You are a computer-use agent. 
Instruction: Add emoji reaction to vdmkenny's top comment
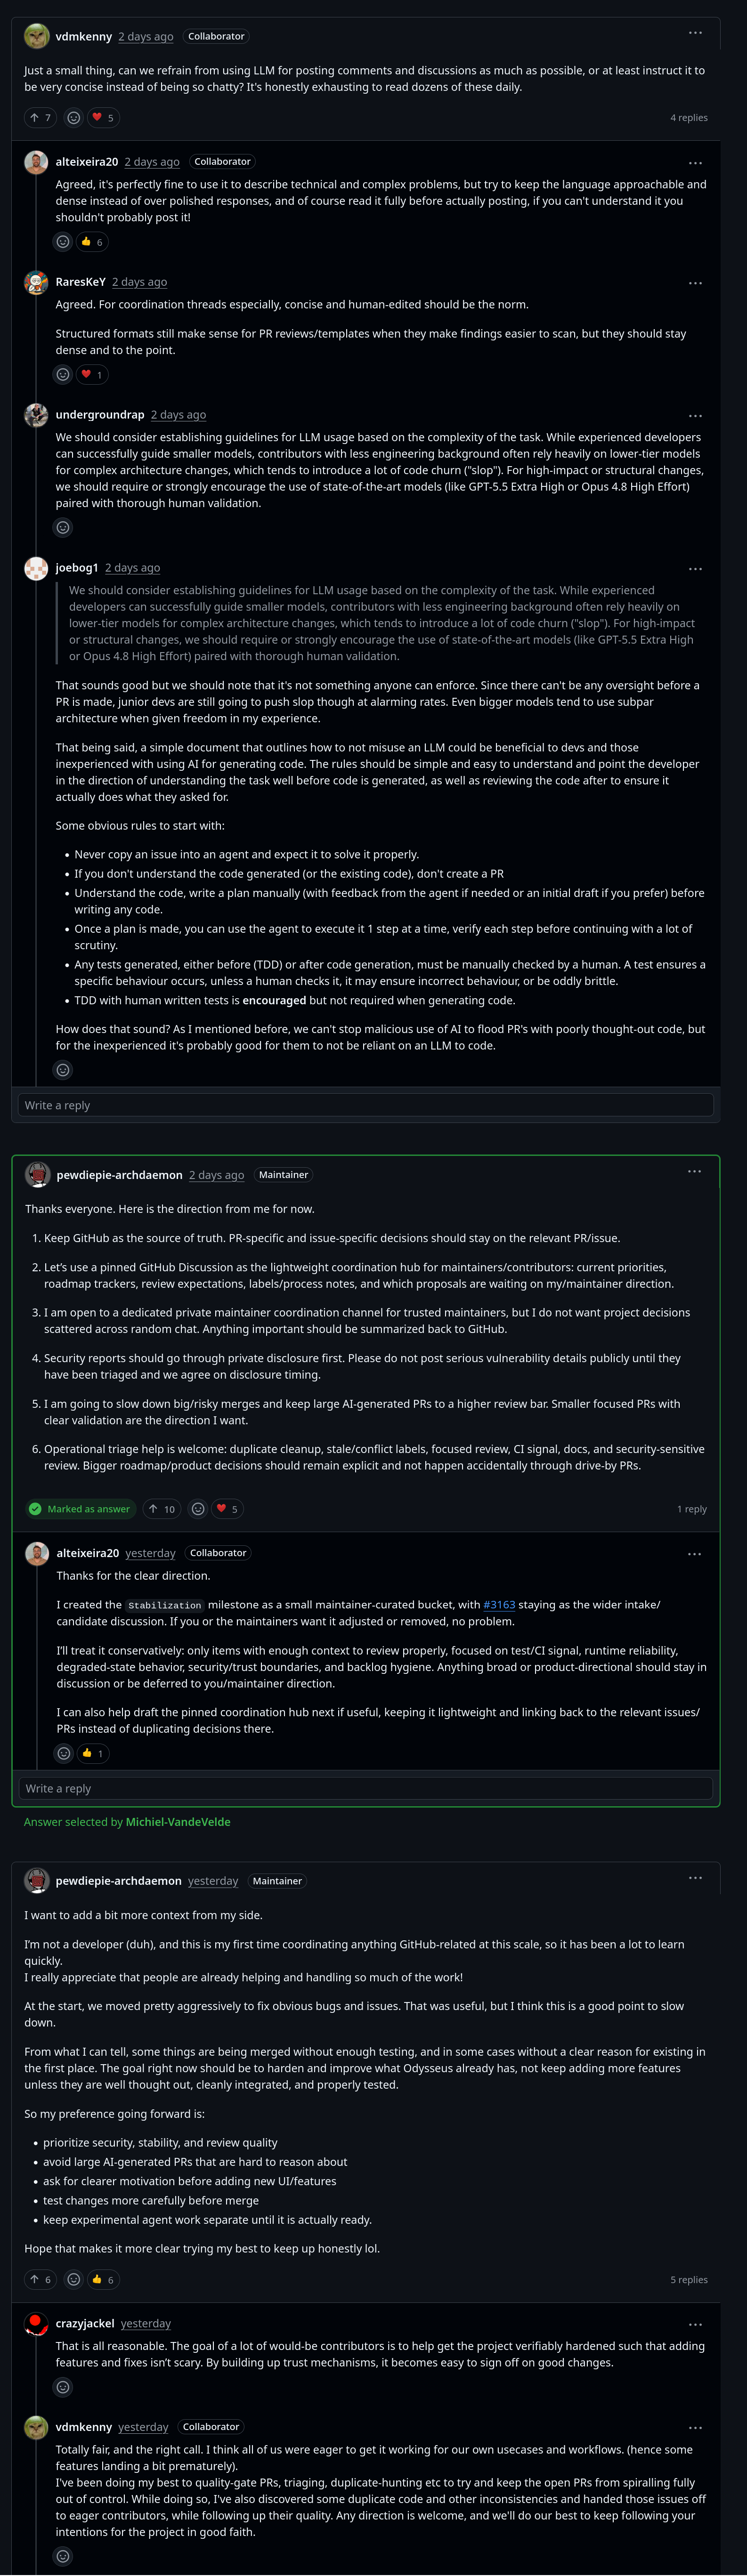74,118
